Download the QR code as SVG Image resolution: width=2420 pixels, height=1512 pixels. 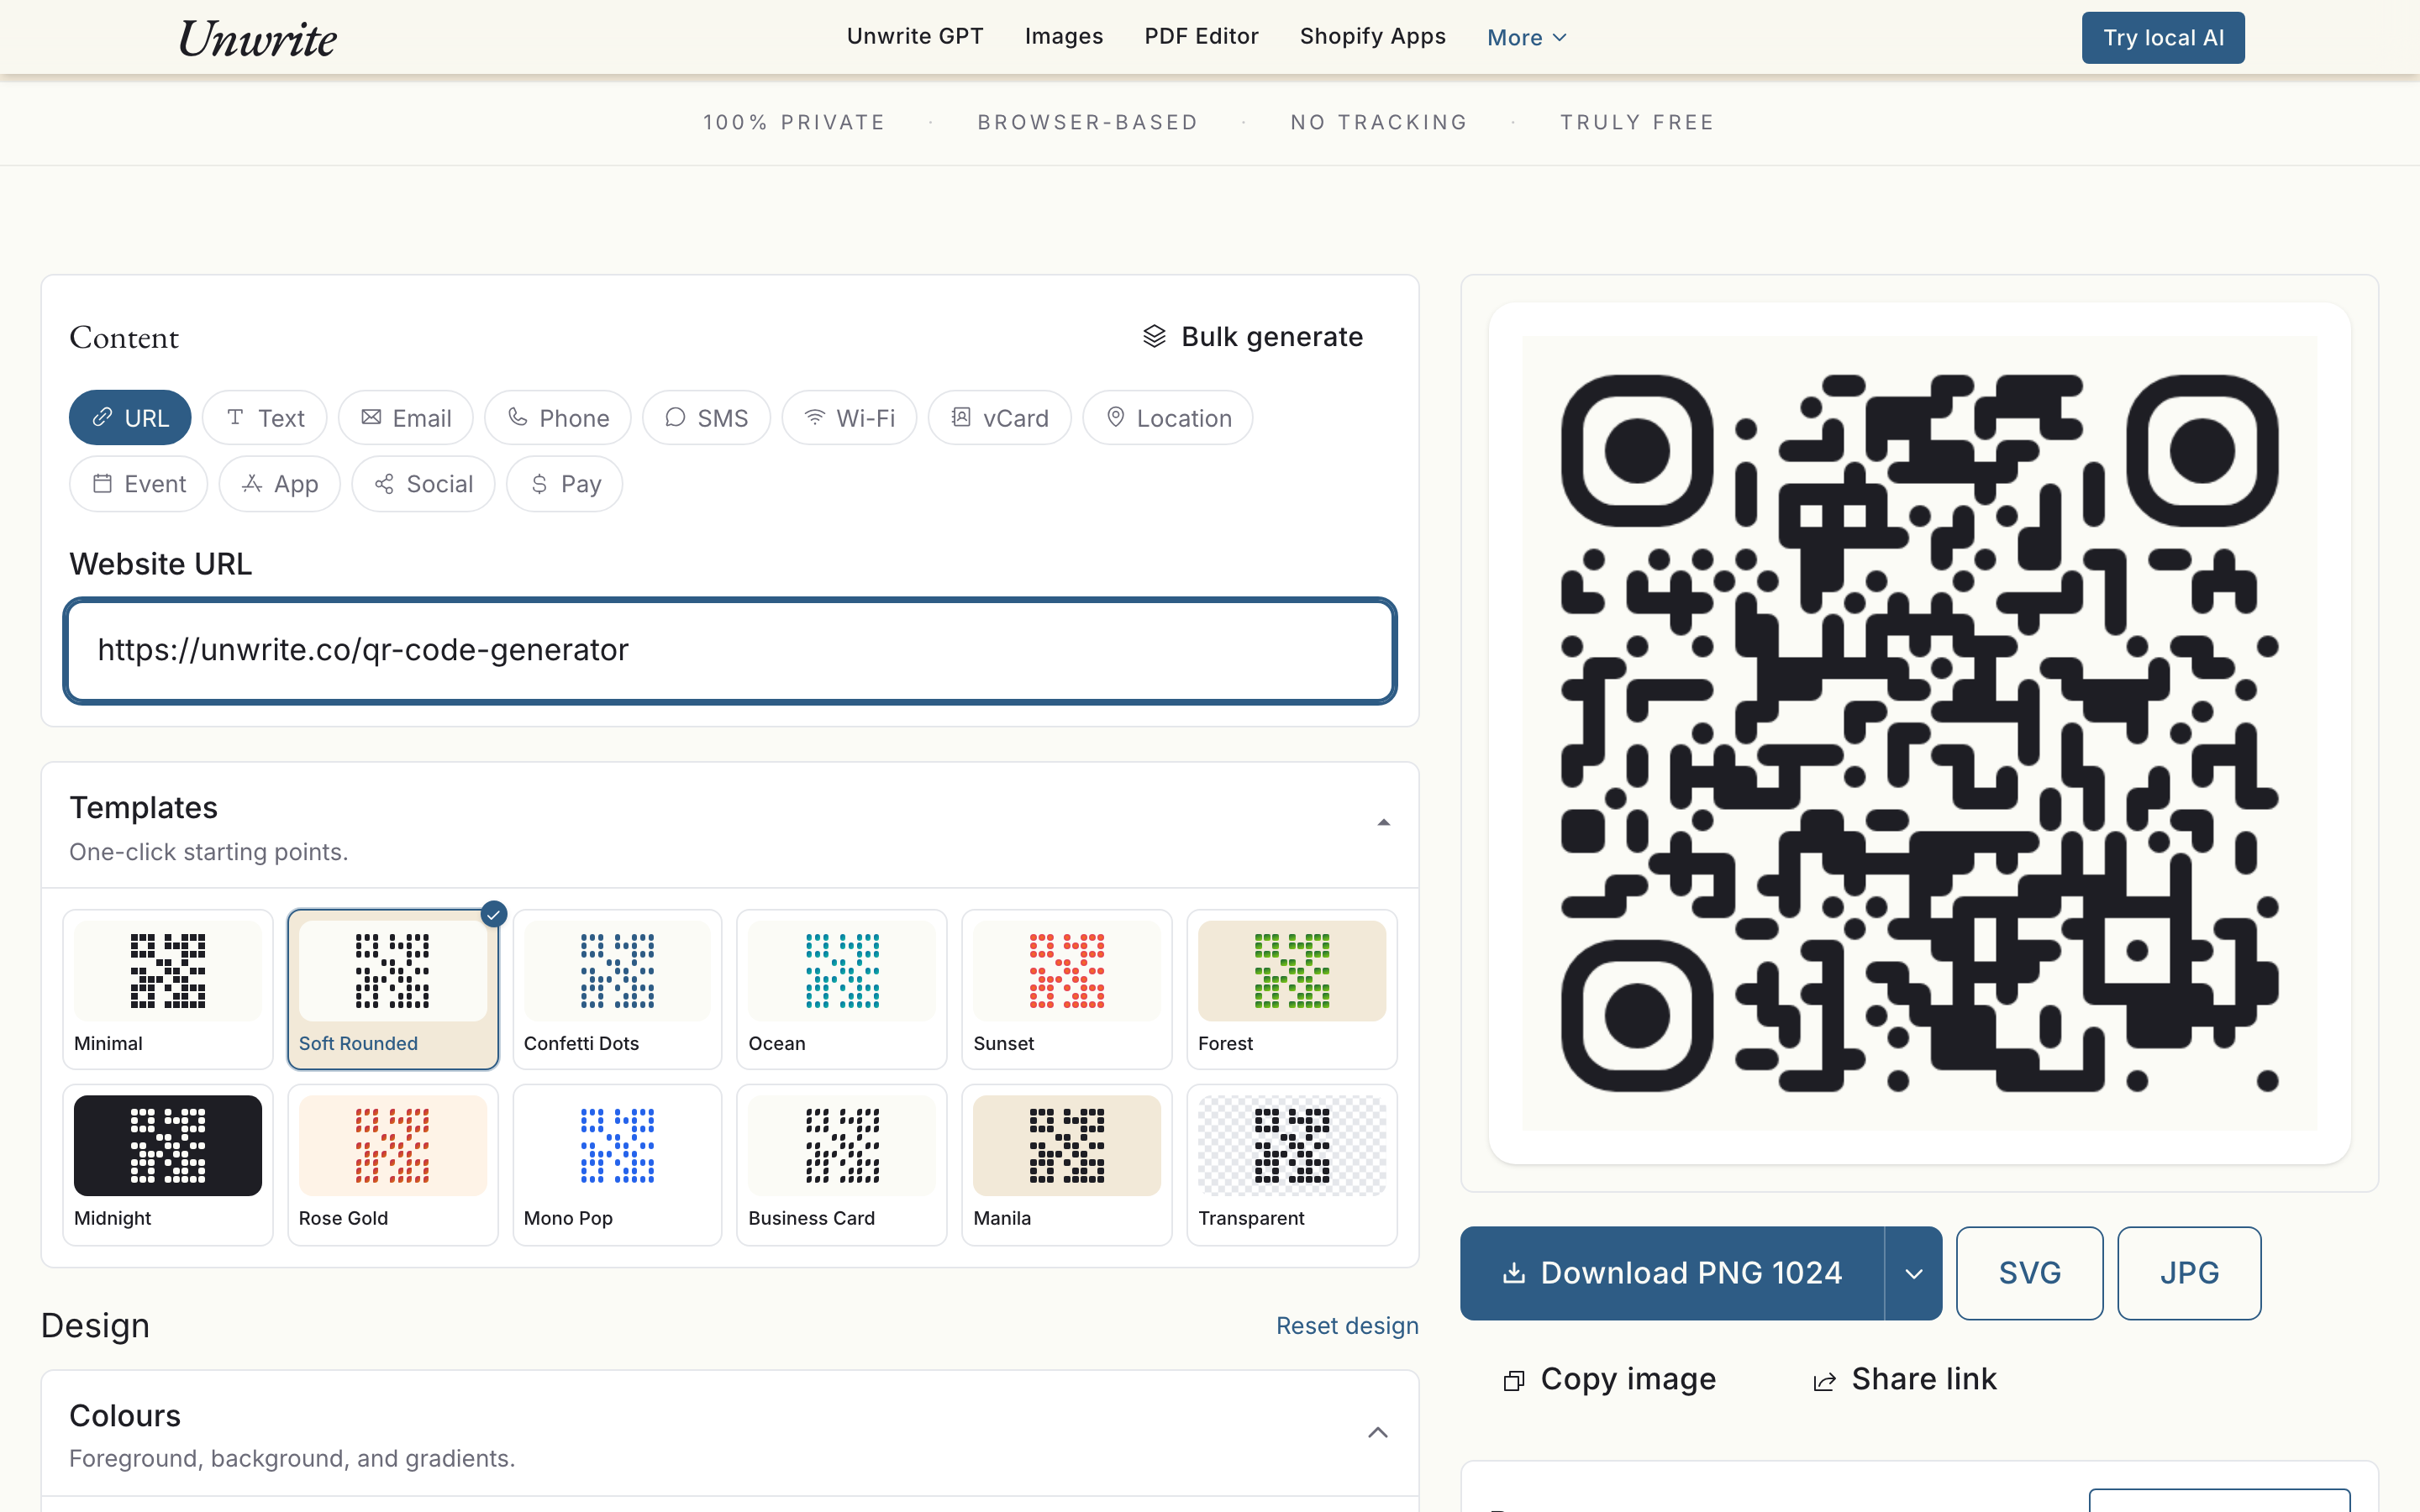tap(2029, 1273)
